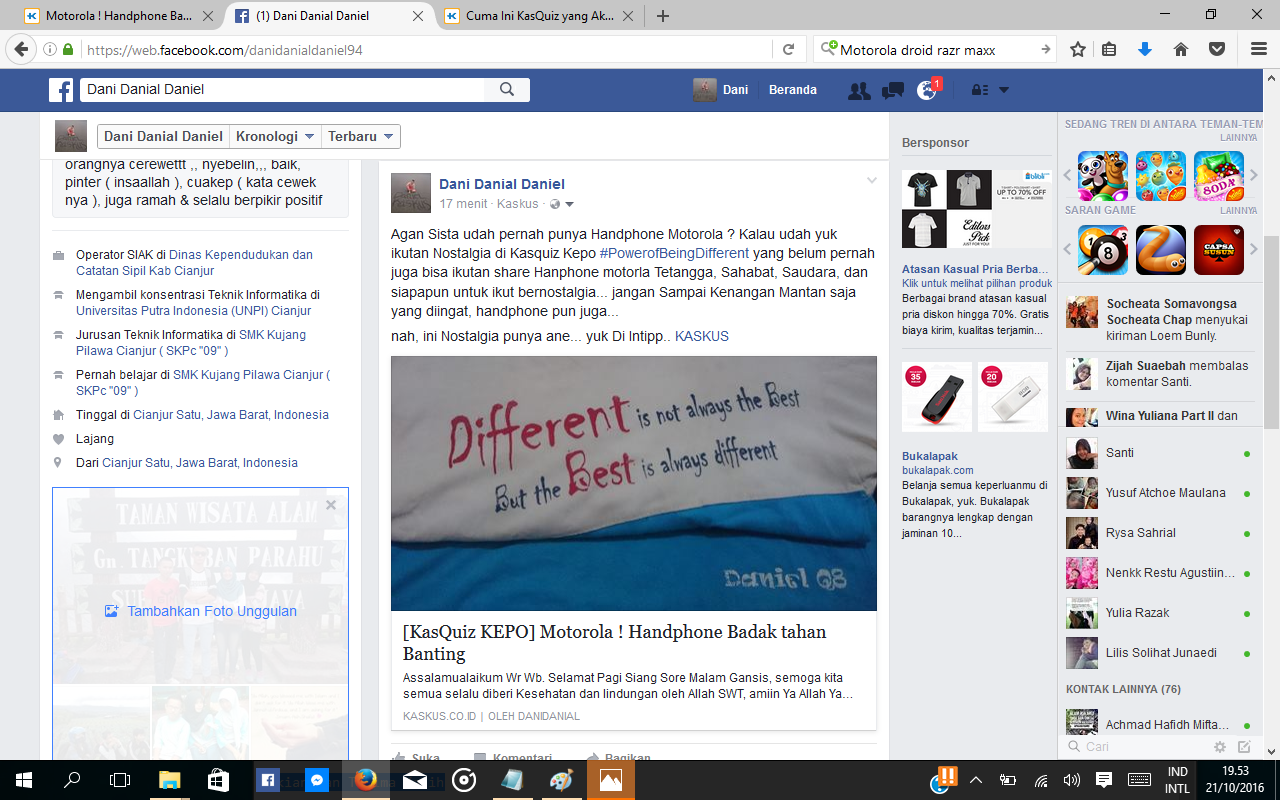This screenshot has width=1280, height=800.
Task: Open the Atasan Kasual Pria sponsored ad
Action: click(975, 269)
